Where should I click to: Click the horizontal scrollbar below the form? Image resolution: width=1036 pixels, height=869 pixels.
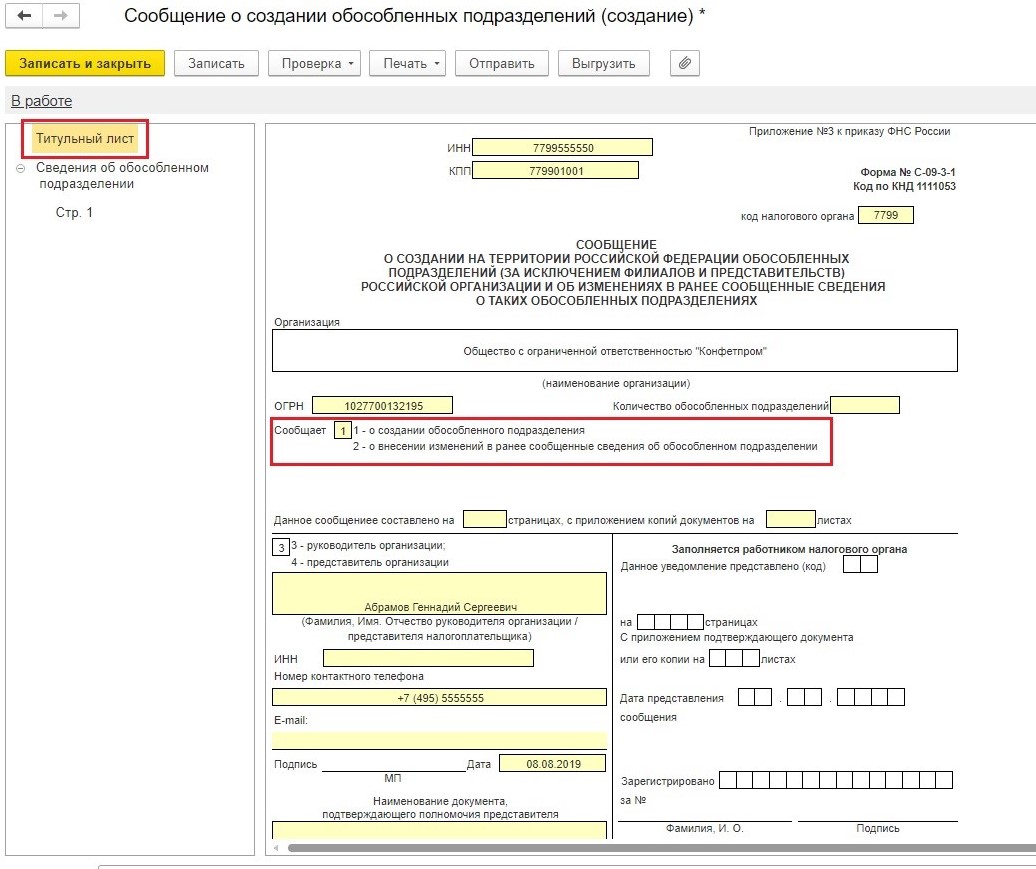pyautogui.click(x=650, y=848)
